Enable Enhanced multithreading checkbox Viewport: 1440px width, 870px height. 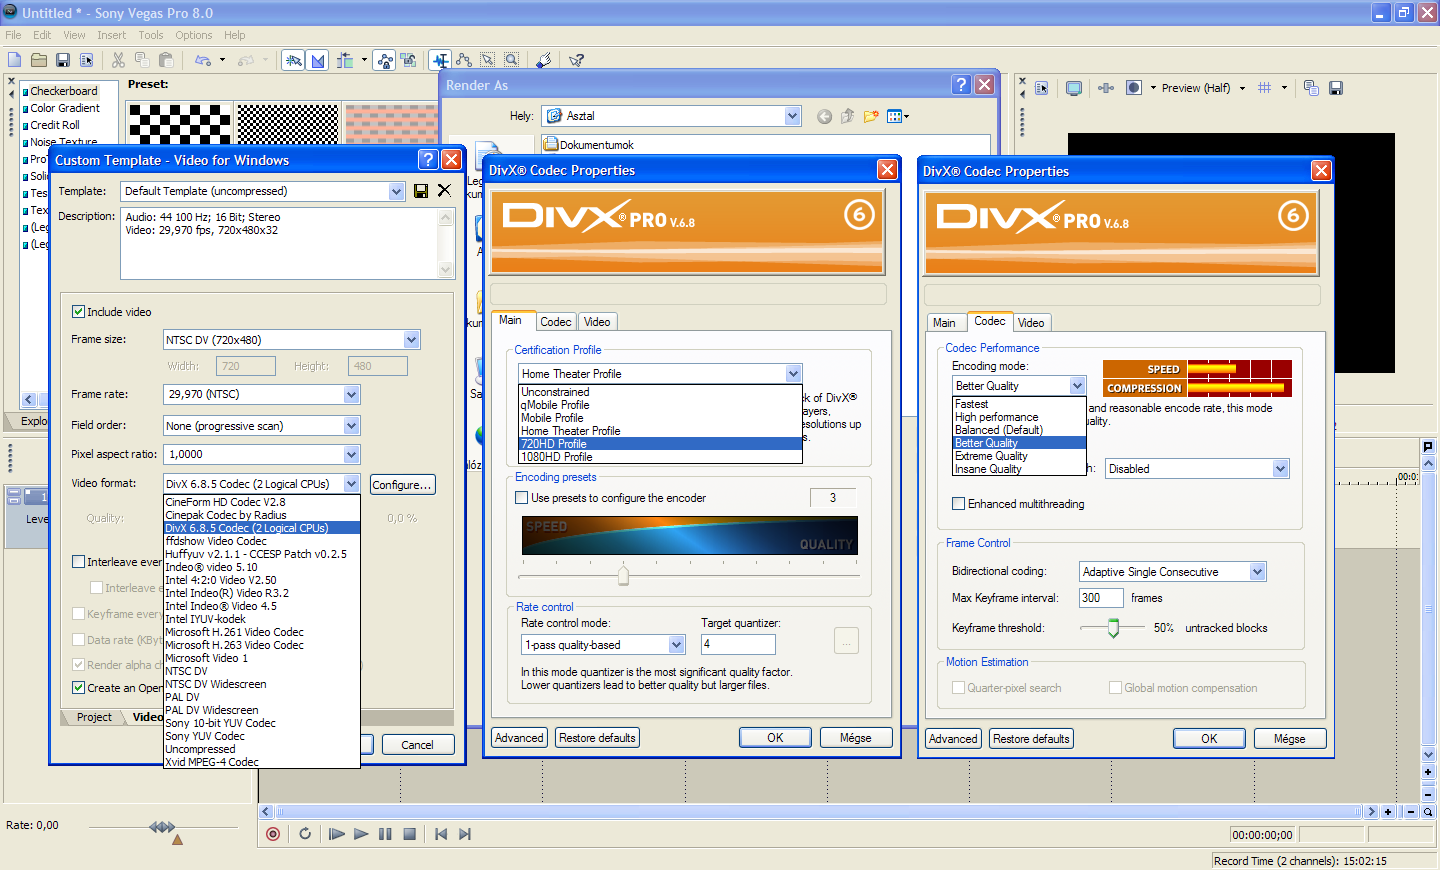pos(958,504)
